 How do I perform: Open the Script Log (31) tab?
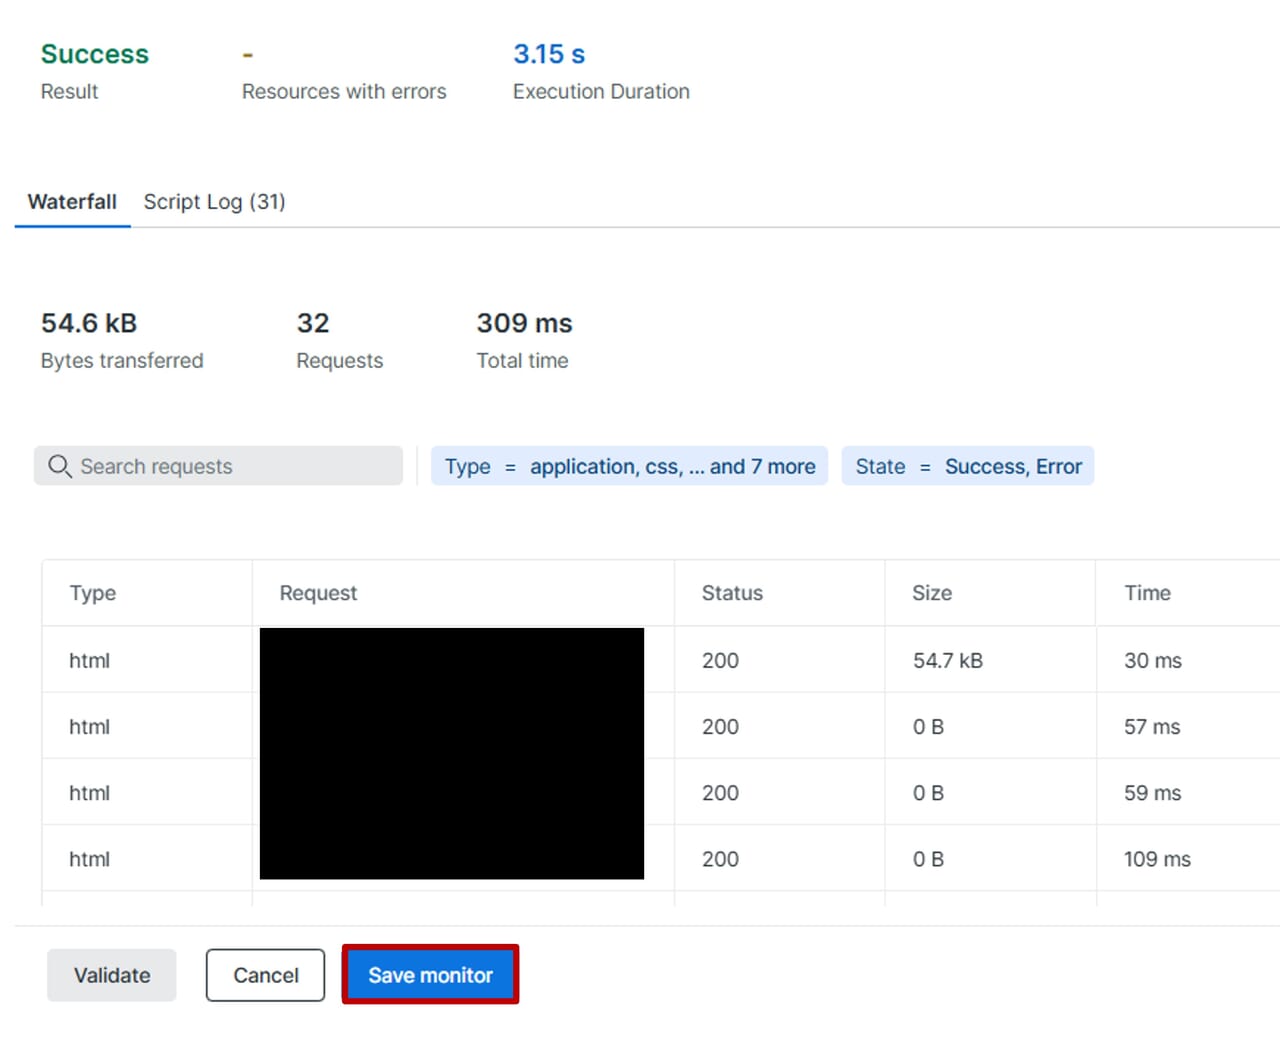[214, 202]
